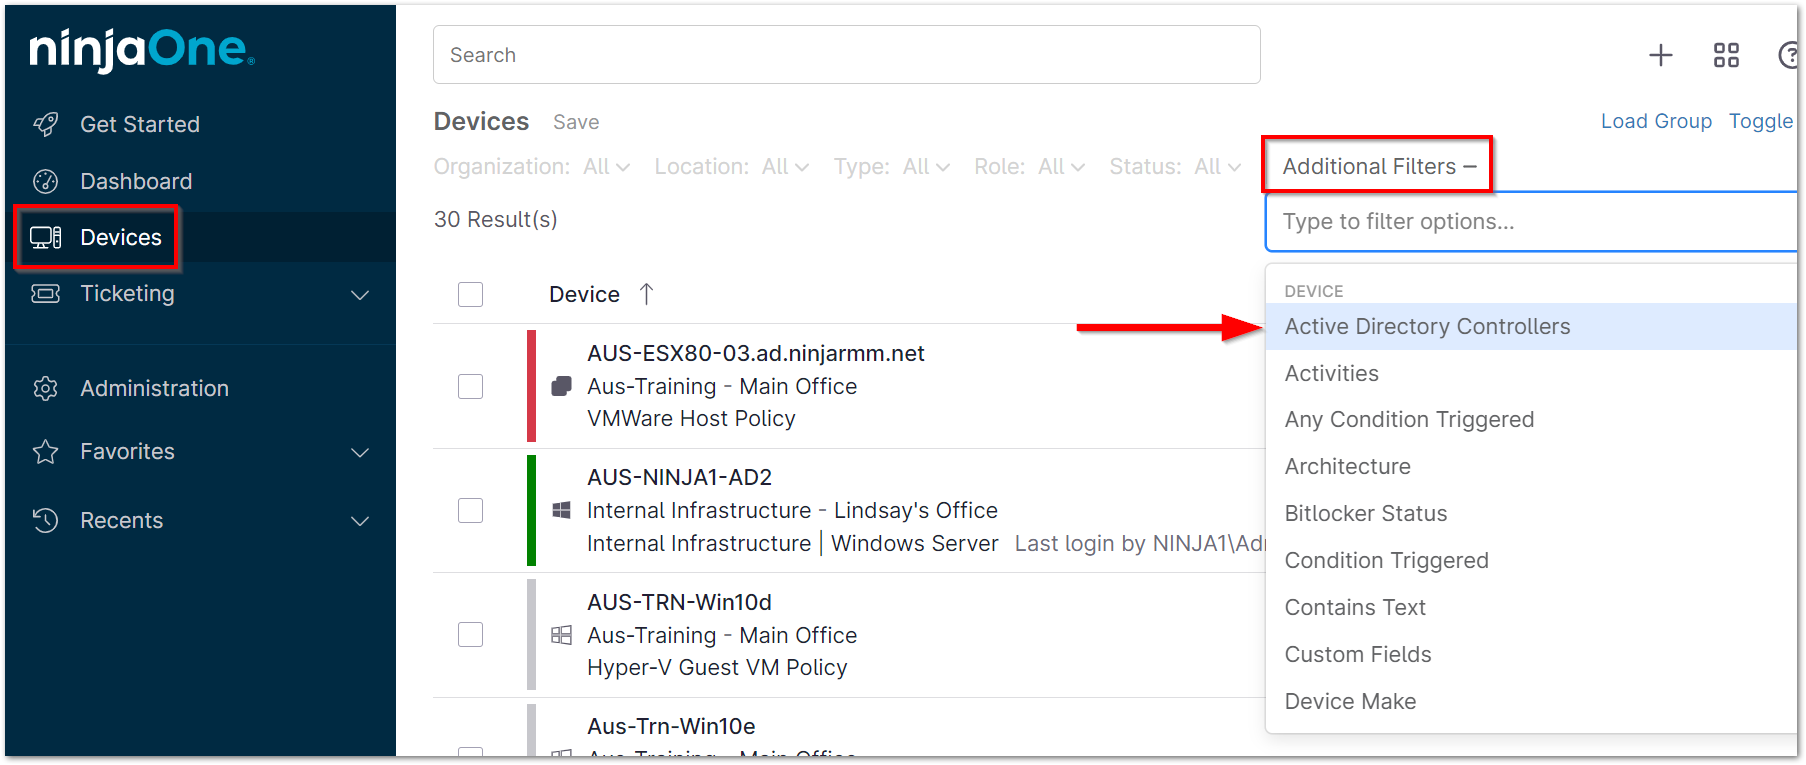Open Administration in sidebar

tap(154, 388)
